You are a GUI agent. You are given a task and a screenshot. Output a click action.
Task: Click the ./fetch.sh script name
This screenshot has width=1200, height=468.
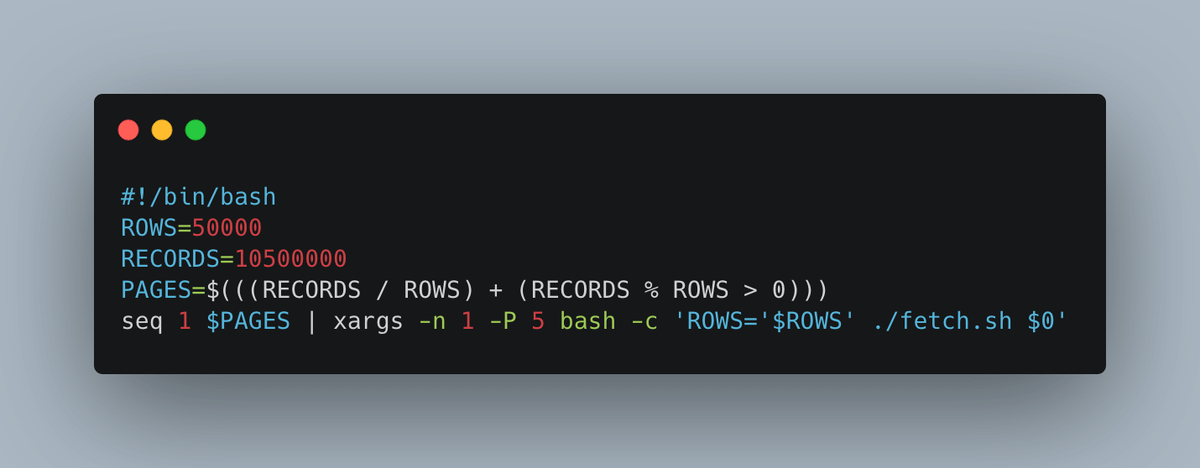[941, 323]
